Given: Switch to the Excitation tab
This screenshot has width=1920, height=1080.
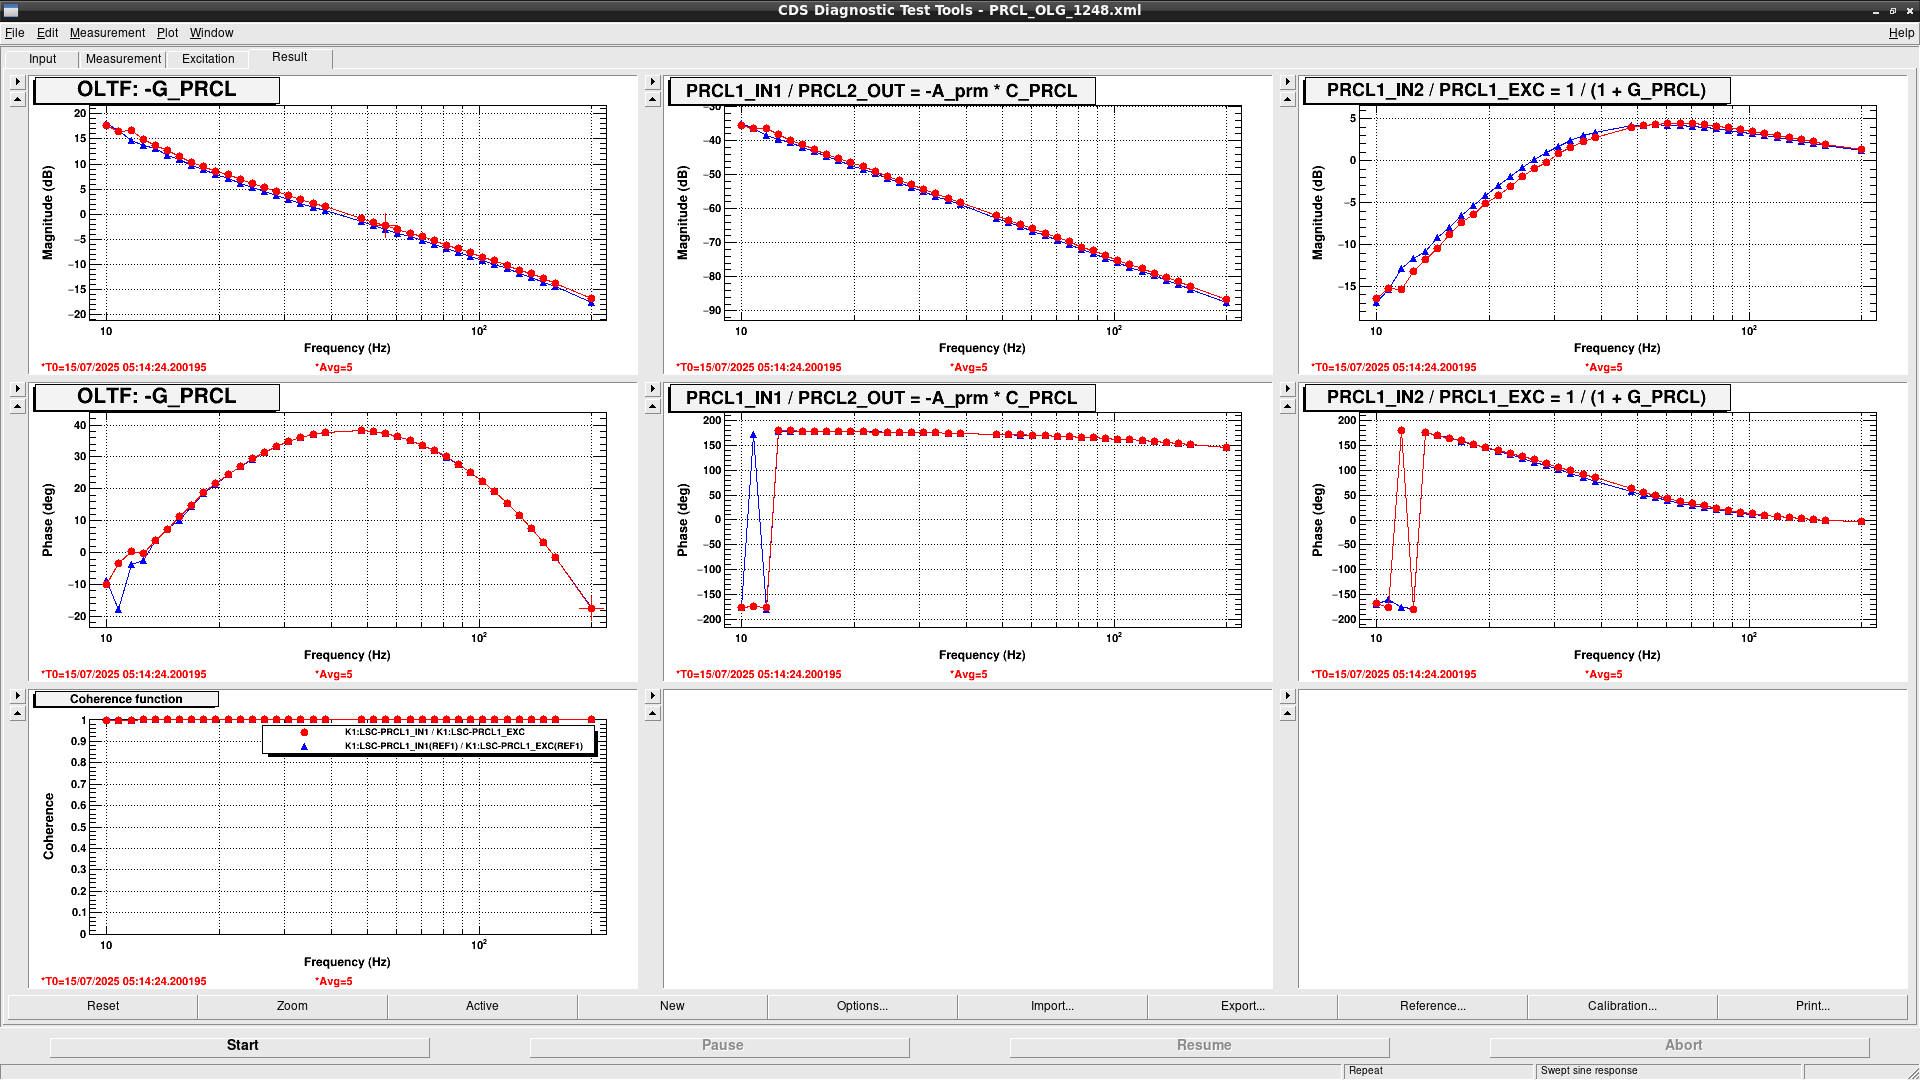Looking at the screenshot, I should [208, 59].
